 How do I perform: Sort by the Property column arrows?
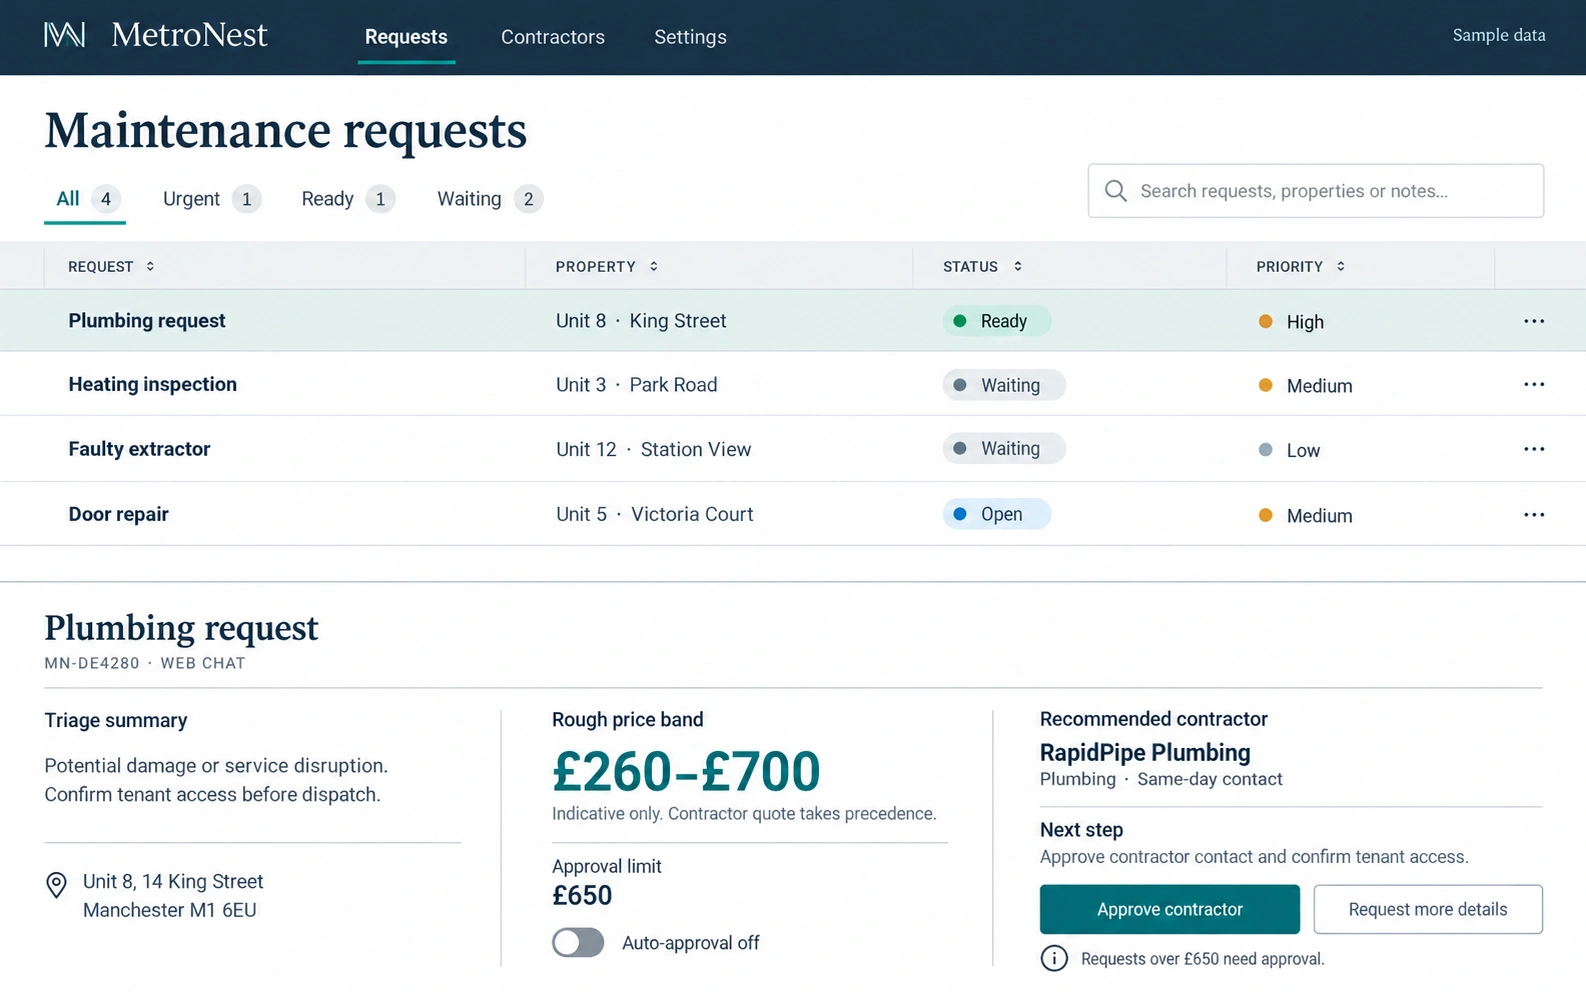[654, 267]
